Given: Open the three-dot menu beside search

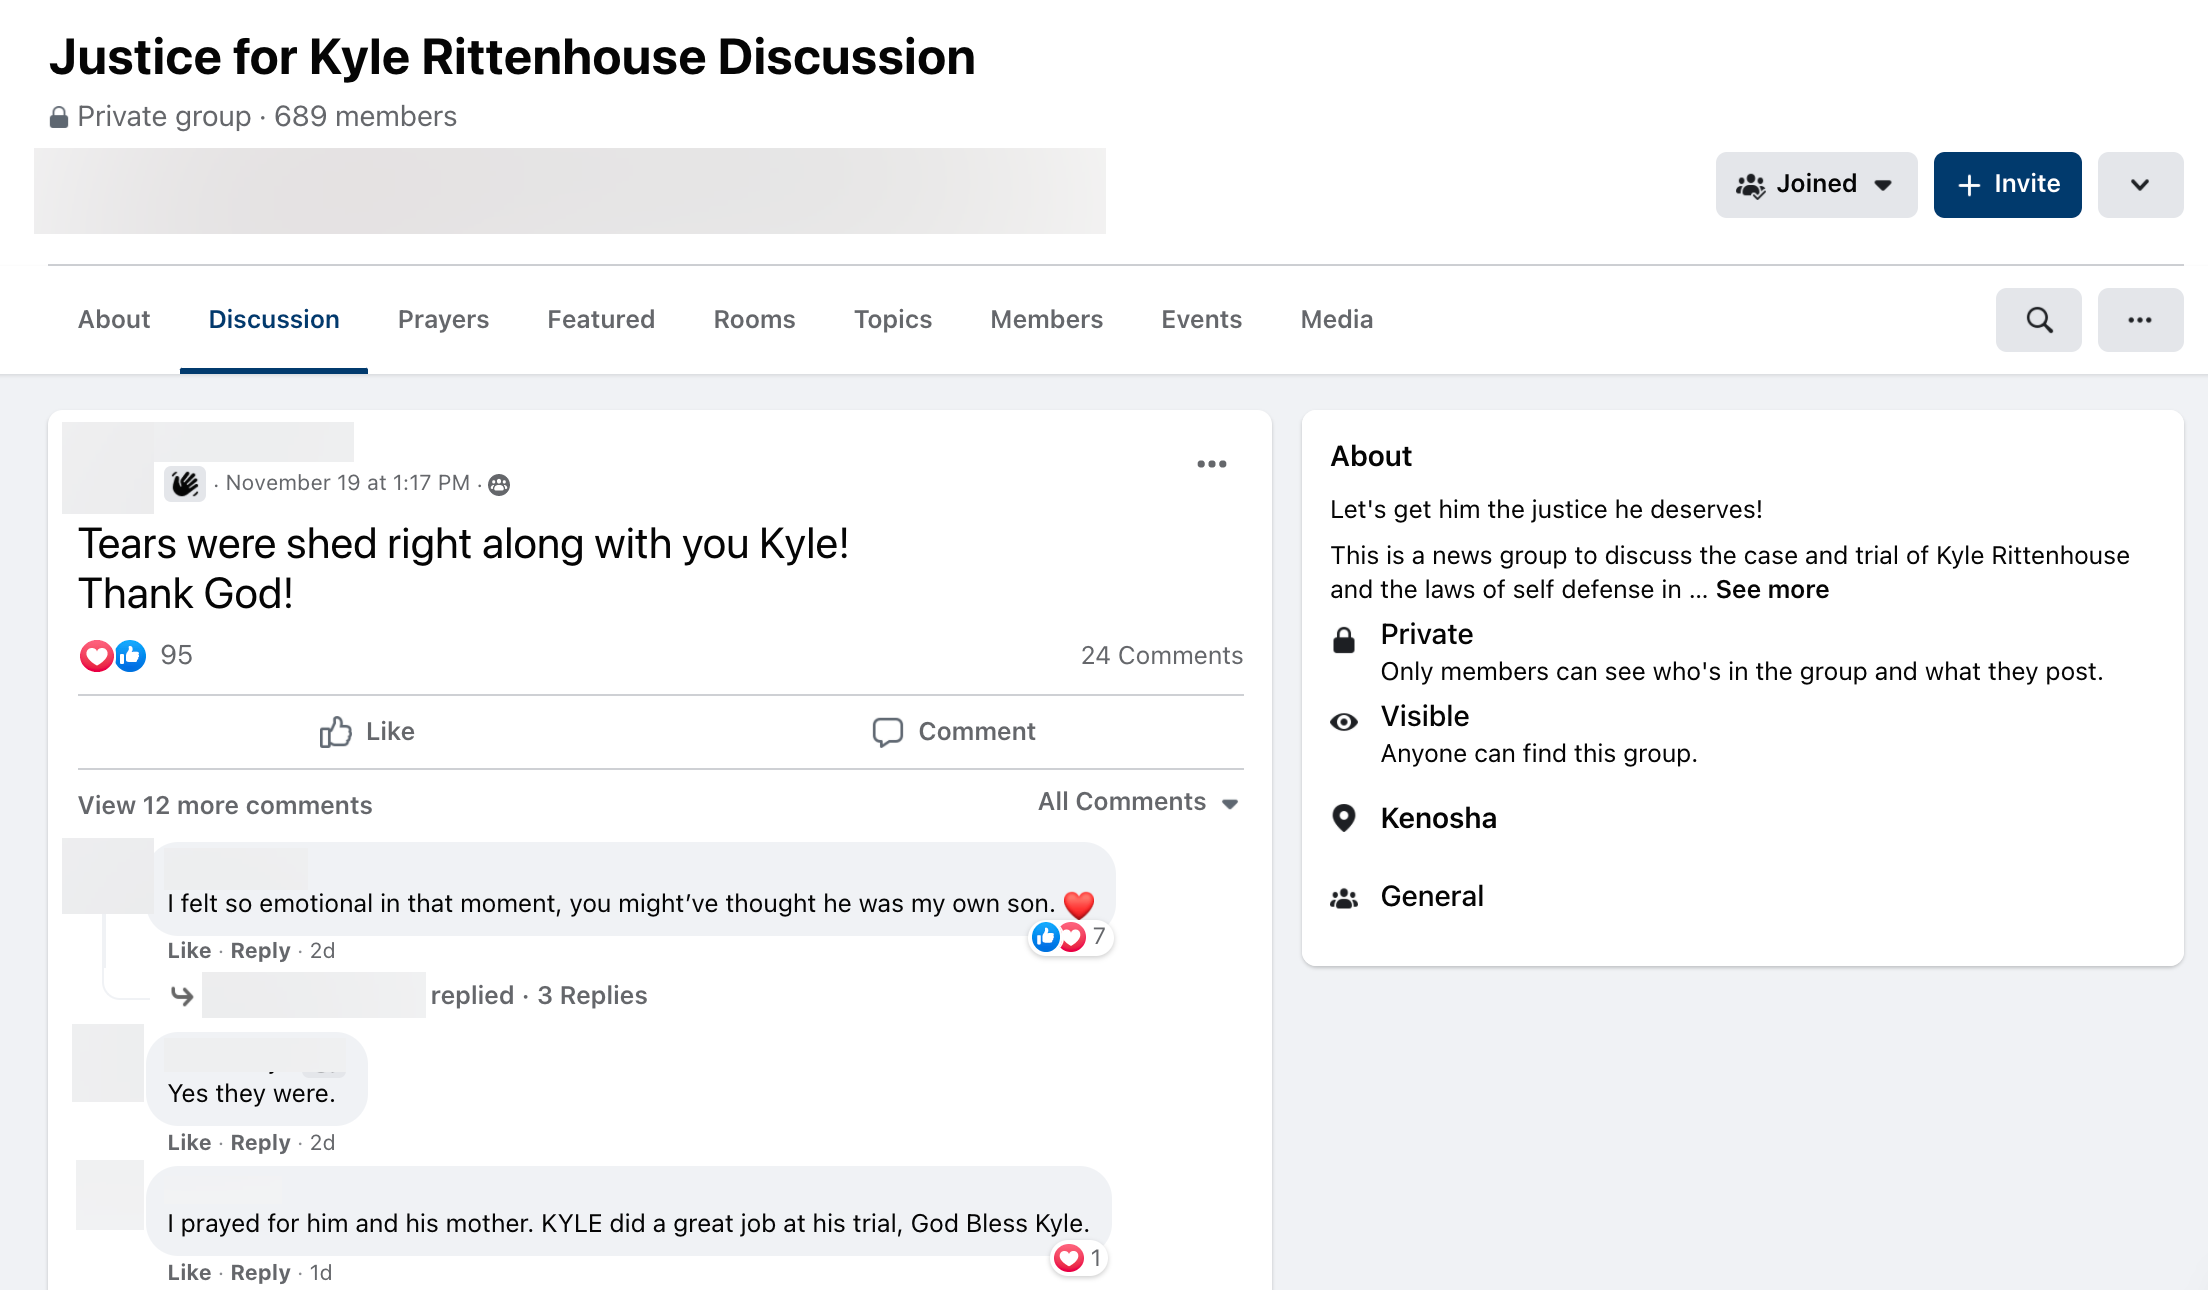Looking at the screenshot, I should click(2139, 320).
